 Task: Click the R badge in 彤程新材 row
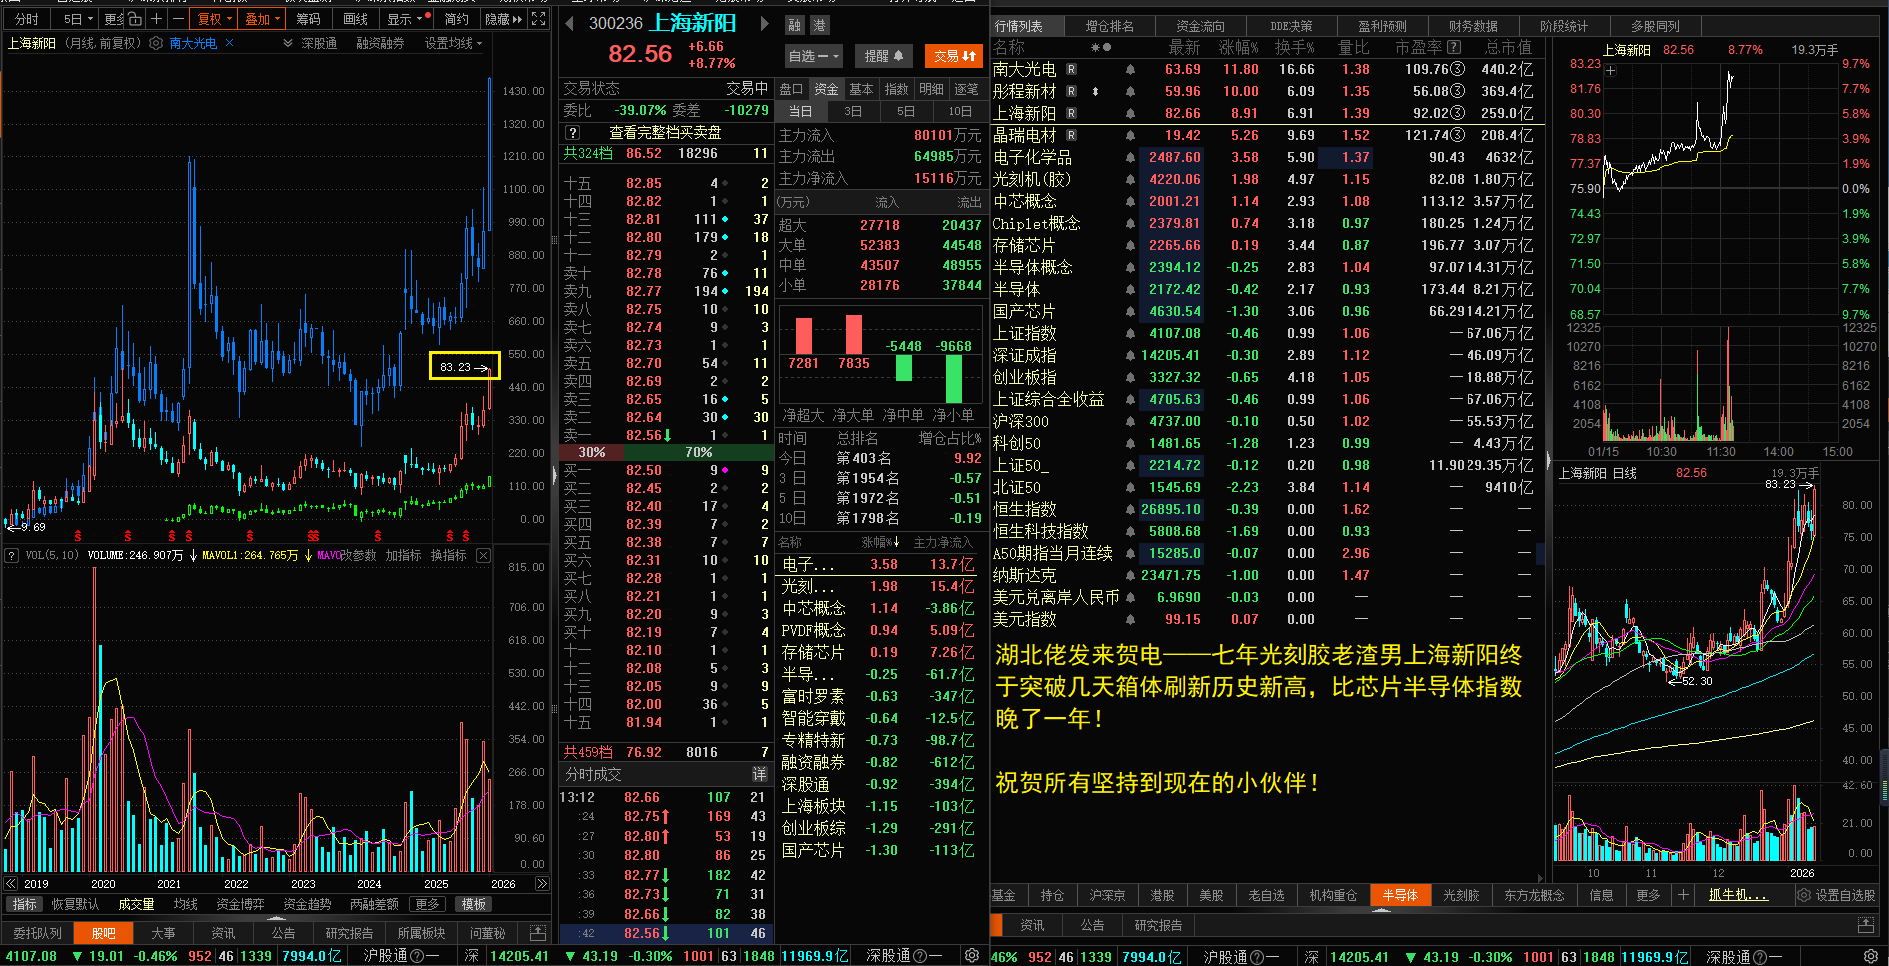click(1072, 91)
